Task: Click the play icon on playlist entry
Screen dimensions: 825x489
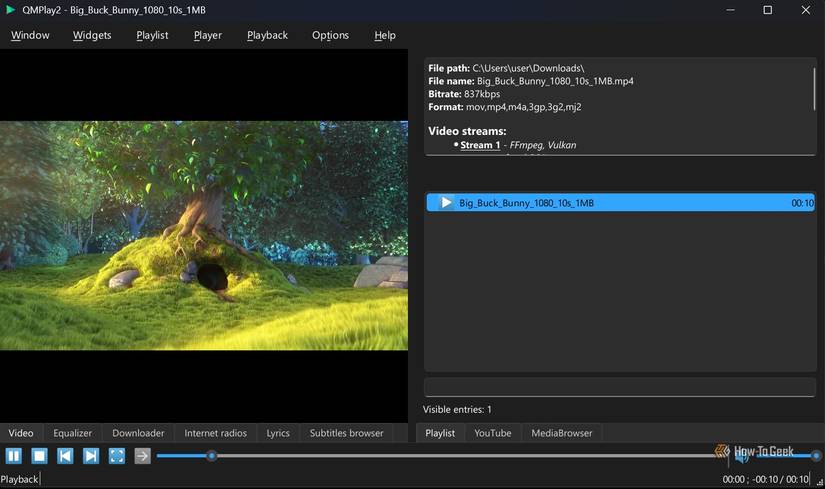Action: [446, 203]
